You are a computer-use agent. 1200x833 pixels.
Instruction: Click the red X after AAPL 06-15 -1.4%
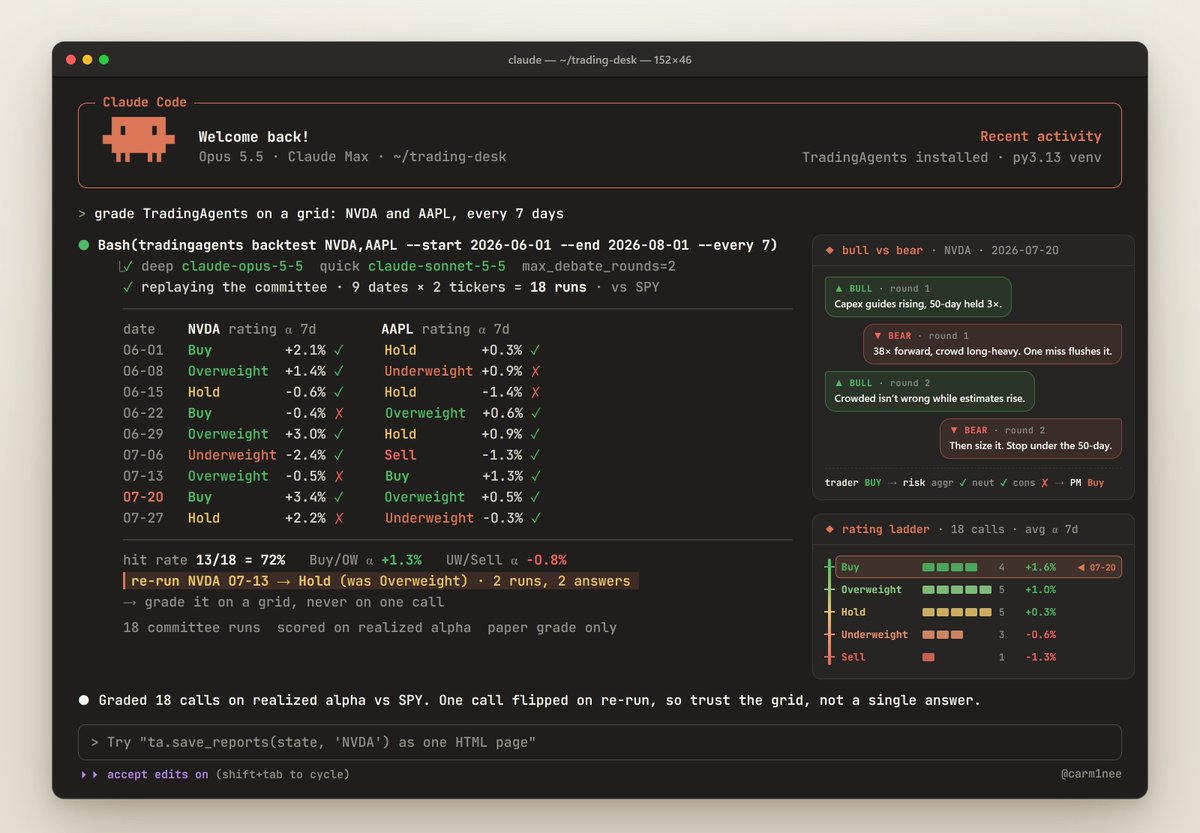[536, 392]
